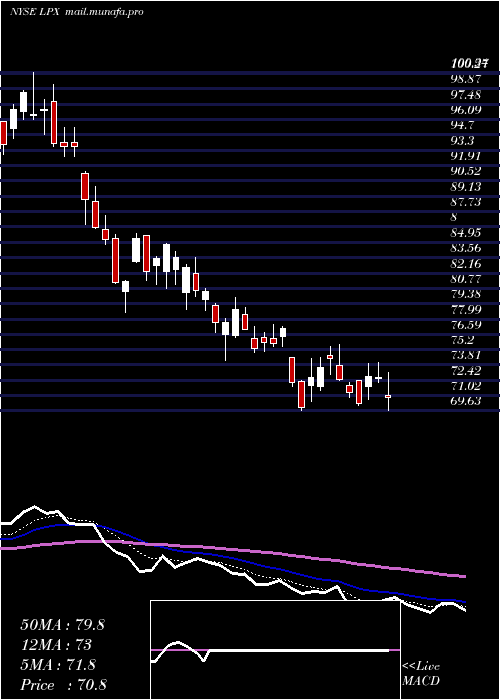This screenshot has width=500, height=700.
Task: Click the 5MA : 71.8 readout
Action: pos(58,665)
